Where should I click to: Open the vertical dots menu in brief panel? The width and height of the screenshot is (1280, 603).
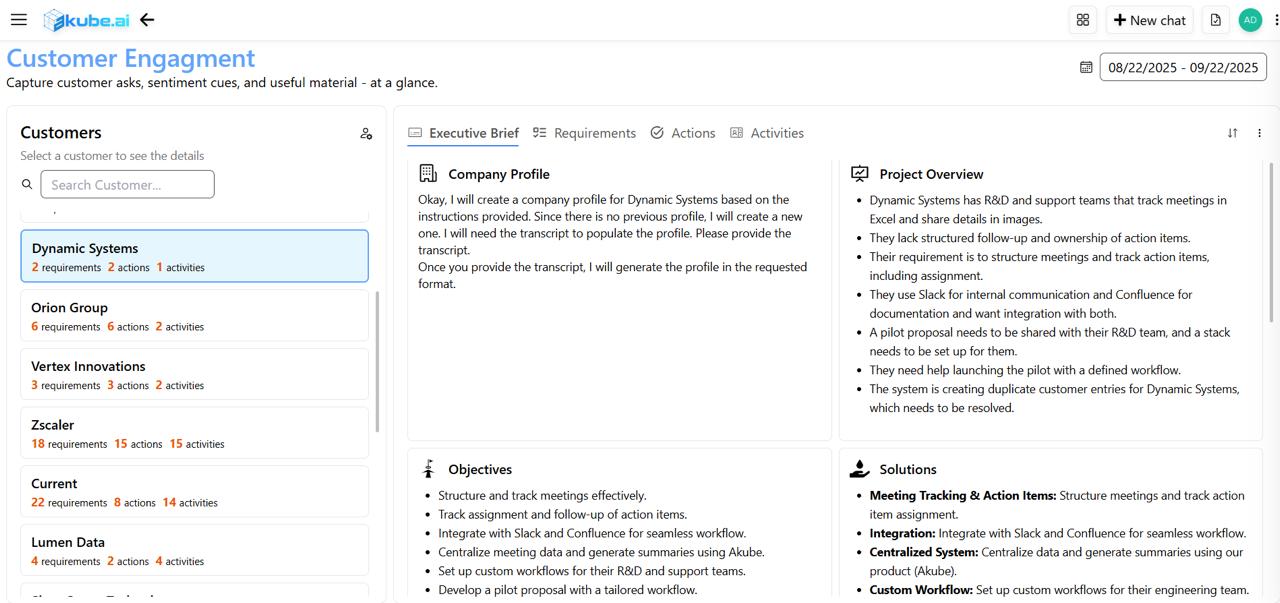pyautogui.click(x=1259, y=133)
